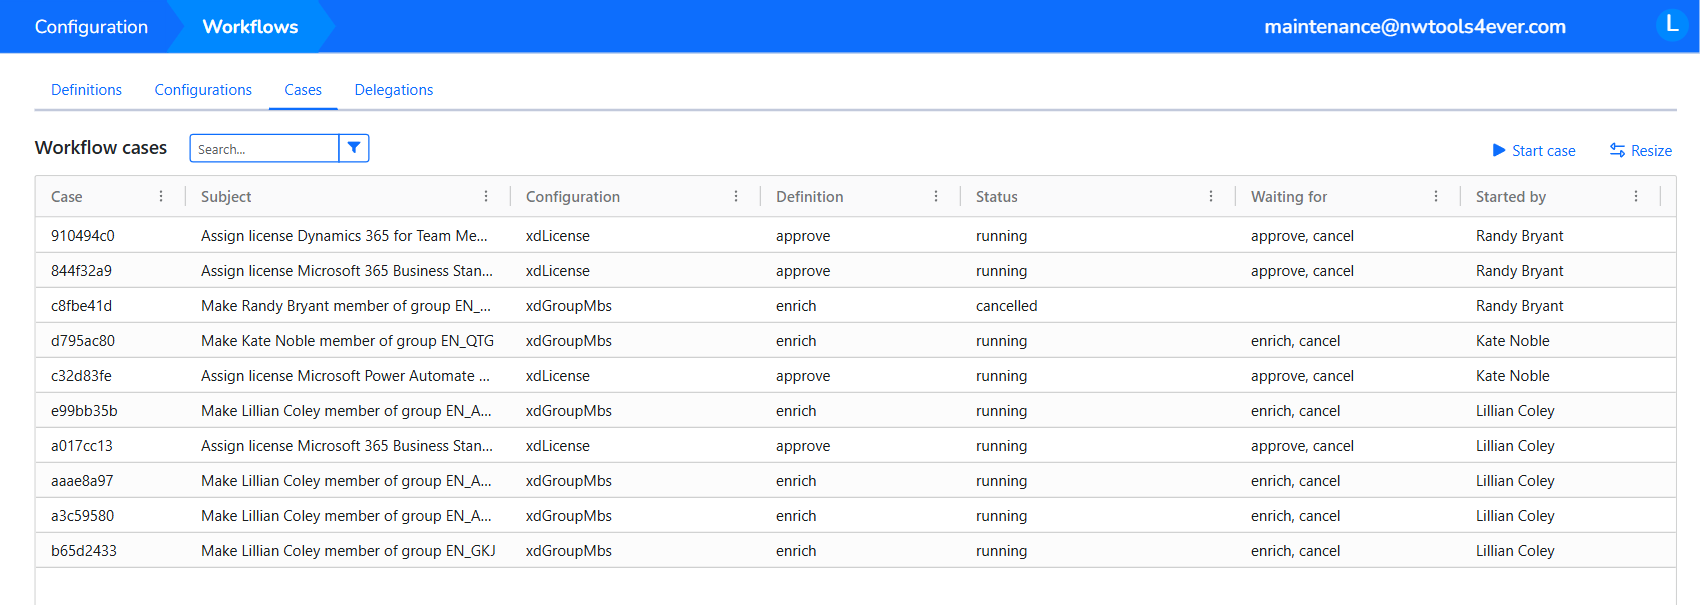Open the Configuration column options menu

pos(736,196)
